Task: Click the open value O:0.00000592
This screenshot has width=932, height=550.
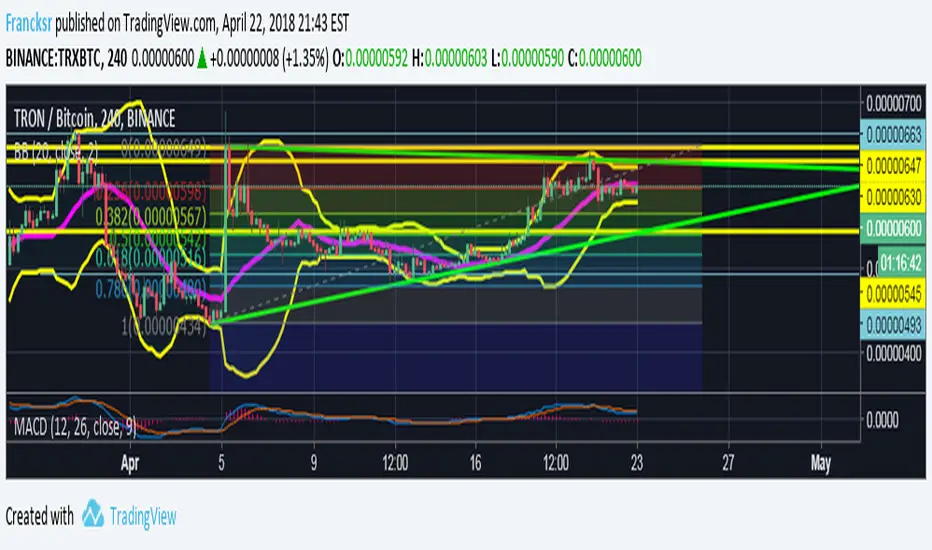Action: coord(370,58)
